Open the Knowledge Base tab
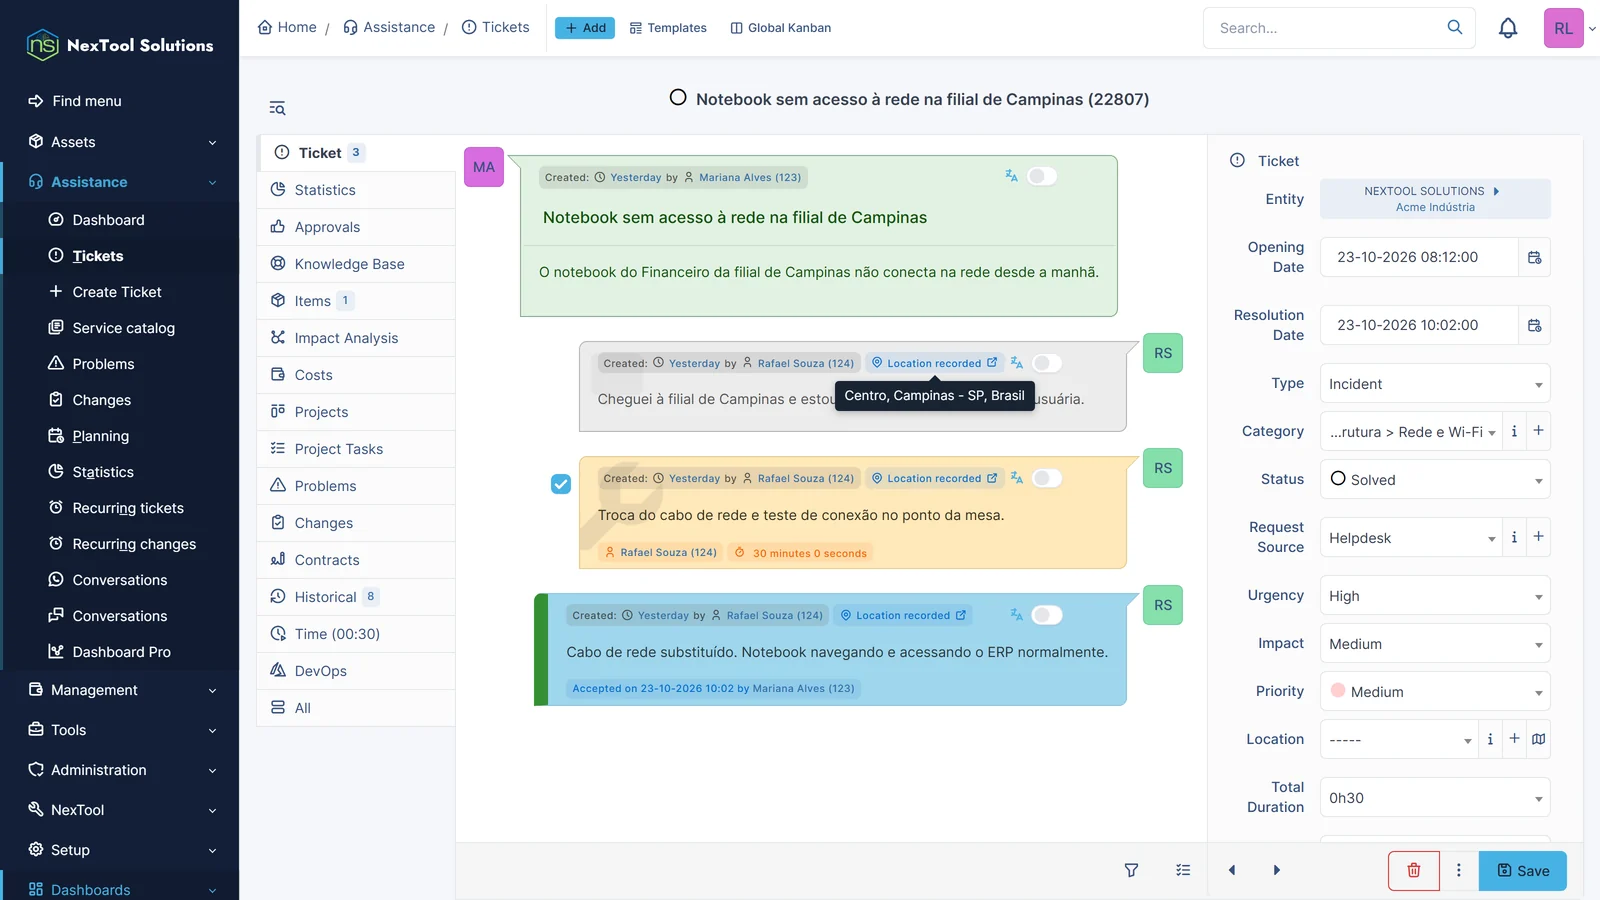The height and width of the screenshot is (900, 1600). (357, 264)
